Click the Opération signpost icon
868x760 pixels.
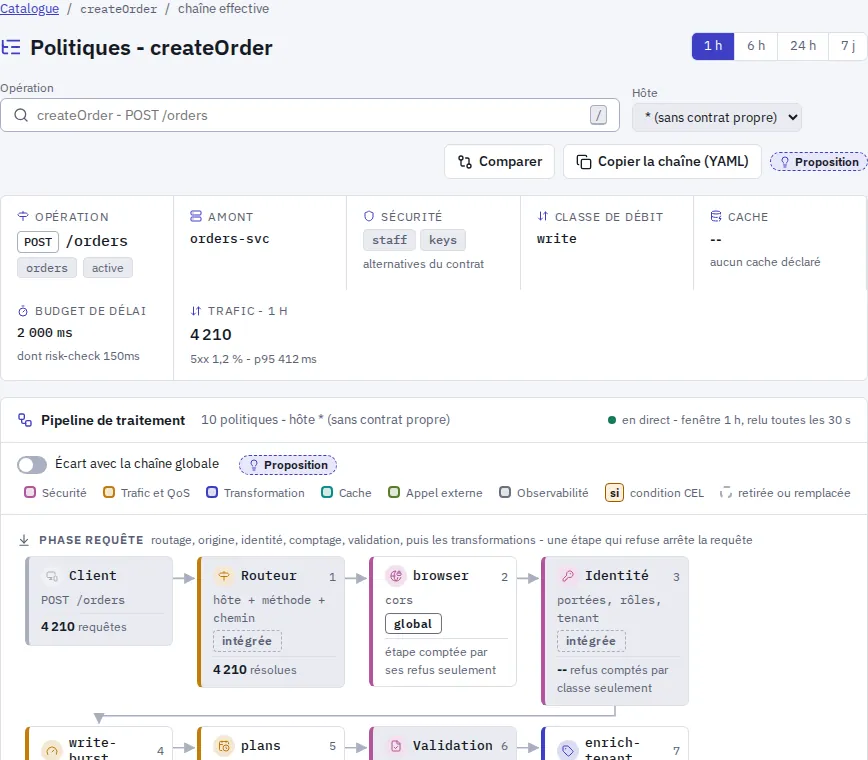coord(23,216)
